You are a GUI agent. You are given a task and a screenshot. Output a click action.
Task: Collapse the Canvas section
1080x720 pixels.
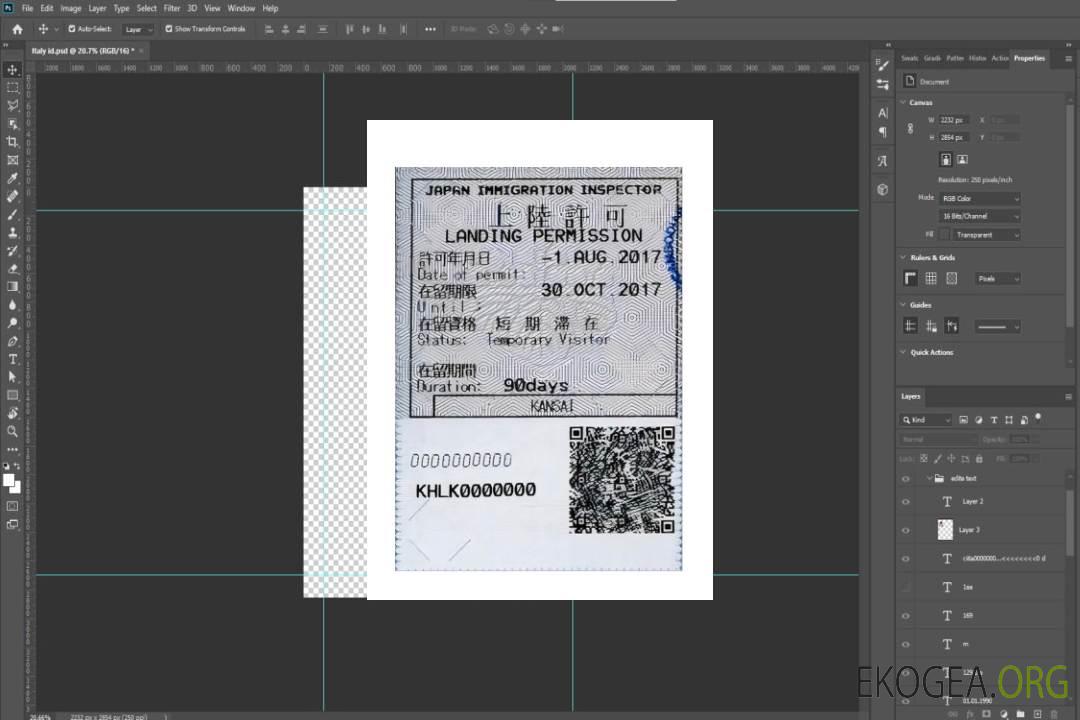(903, 102)
